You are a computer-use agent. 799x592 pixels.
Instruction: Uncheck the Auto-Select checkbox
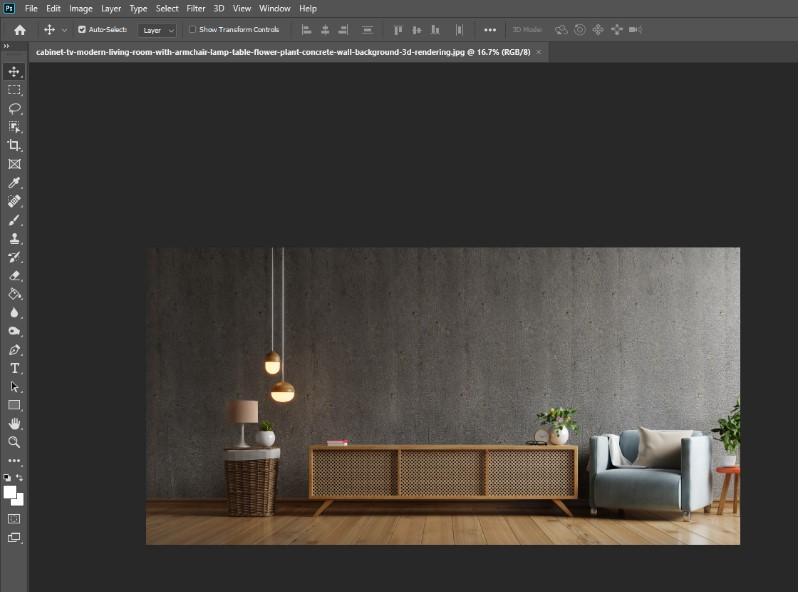tap(82, 30)
